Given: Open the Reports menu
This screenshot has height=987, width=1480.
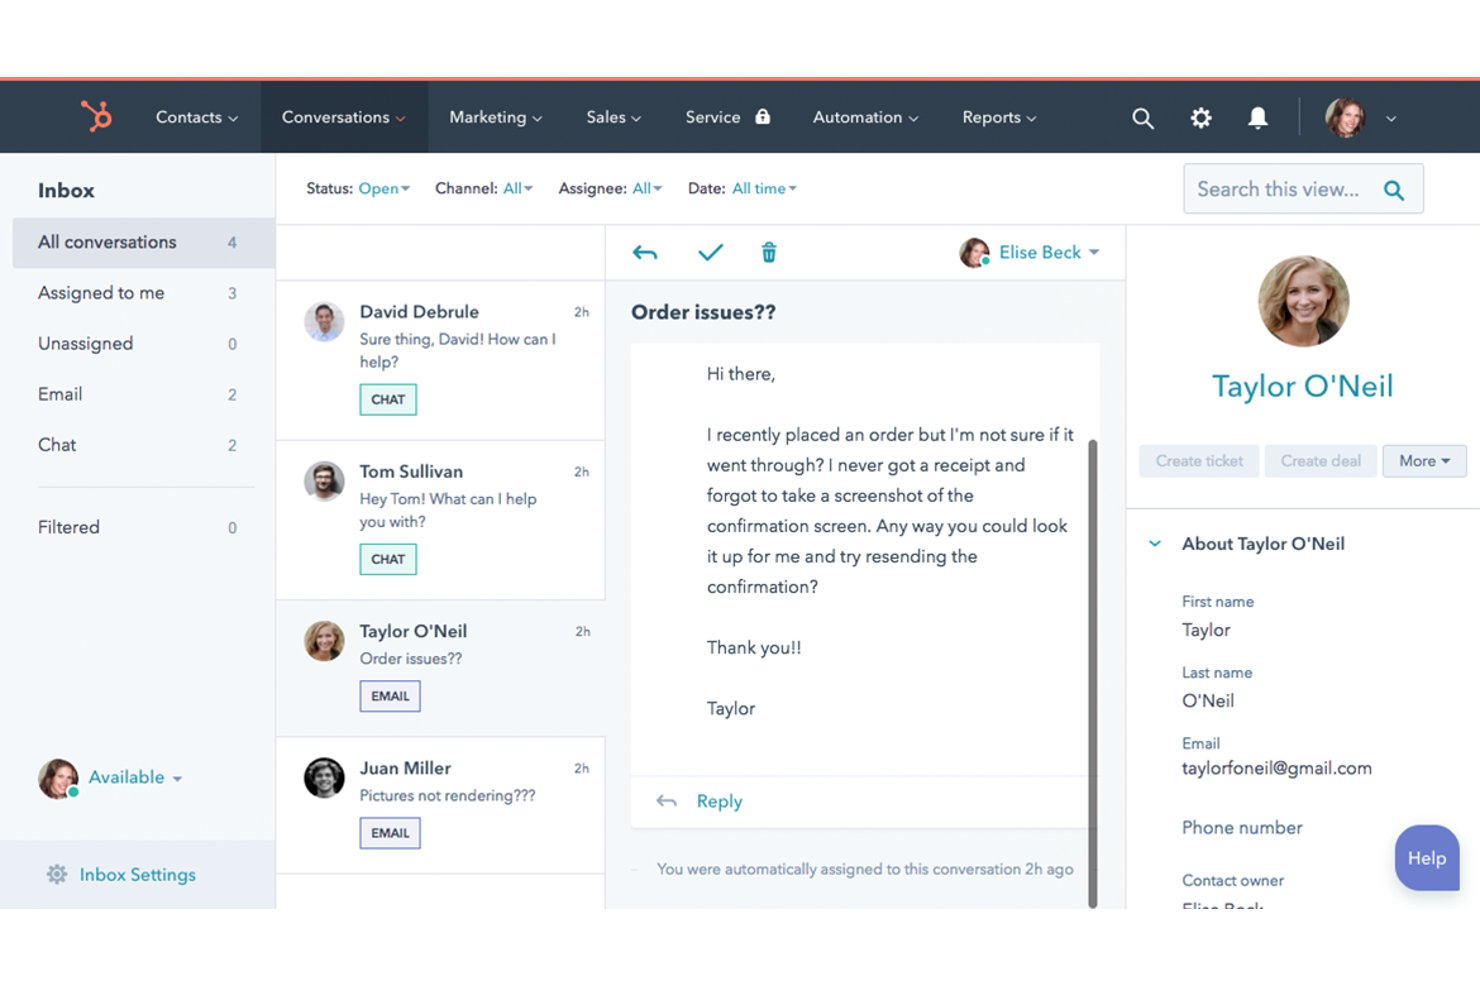Looking at the screenshot, I should tap(999, 117).
